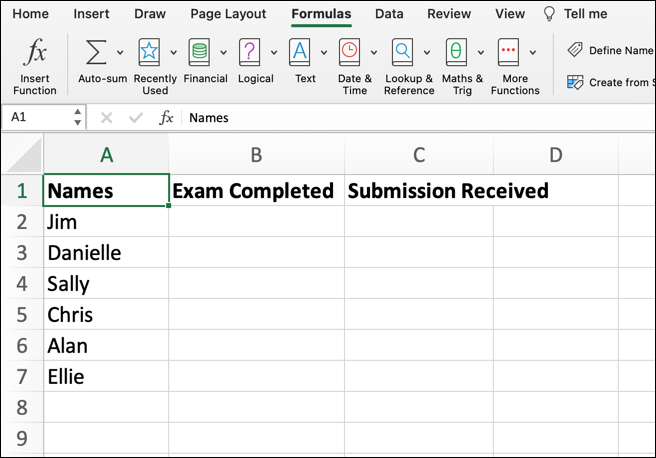Switch to the Review tab
Viewport: 656px width, 458px height.
tap(449, 14)
